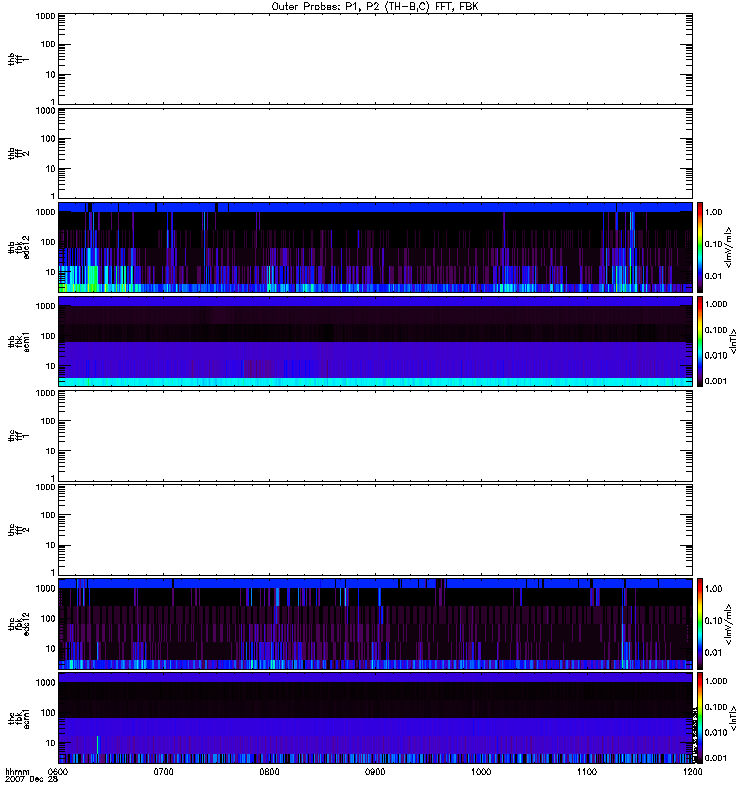Click the thb fbk scm1 spectrogram panel
Viewport: 750px width, 800px height.
coord(376,340)
